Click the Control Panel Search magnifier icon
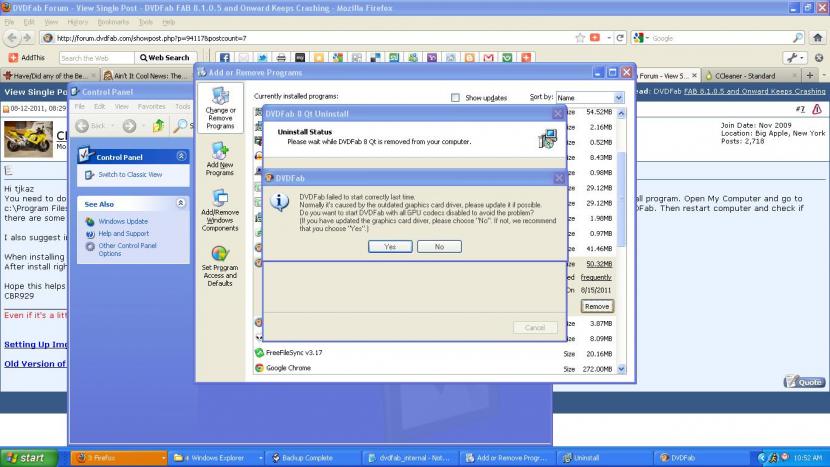 (x=180, y=126)
